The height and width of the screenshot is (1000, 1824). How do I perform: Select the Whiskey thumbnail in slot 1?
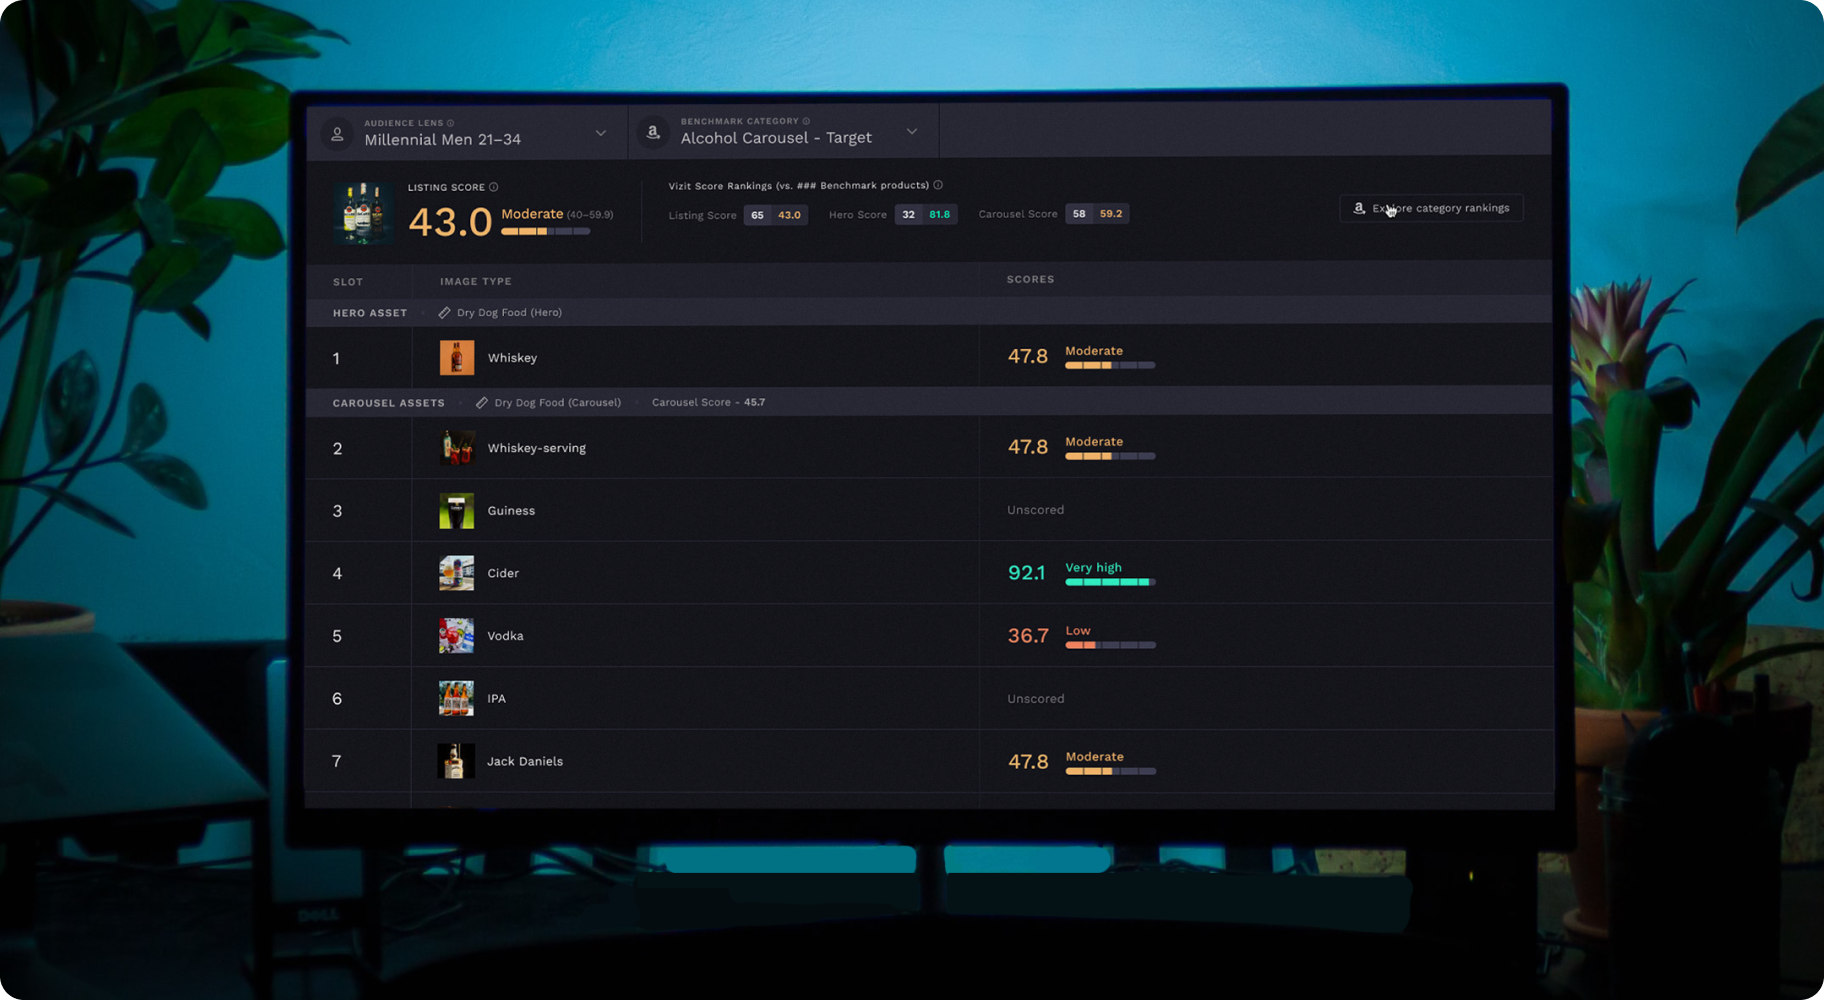click(457, 358)
